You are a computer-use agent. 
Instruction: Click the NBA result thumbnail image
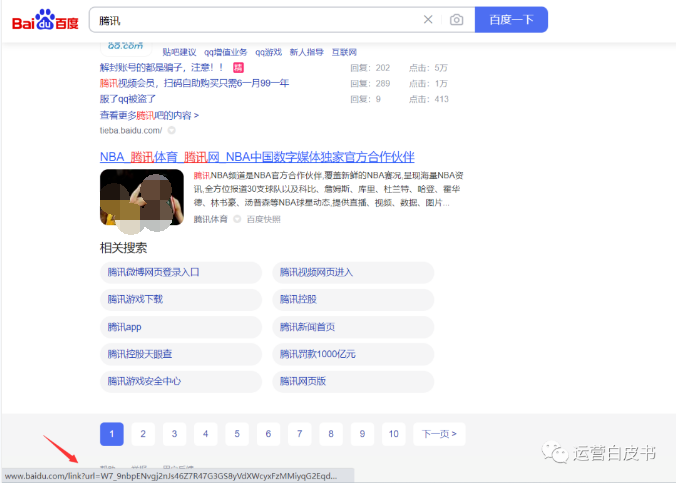(142, 197)
